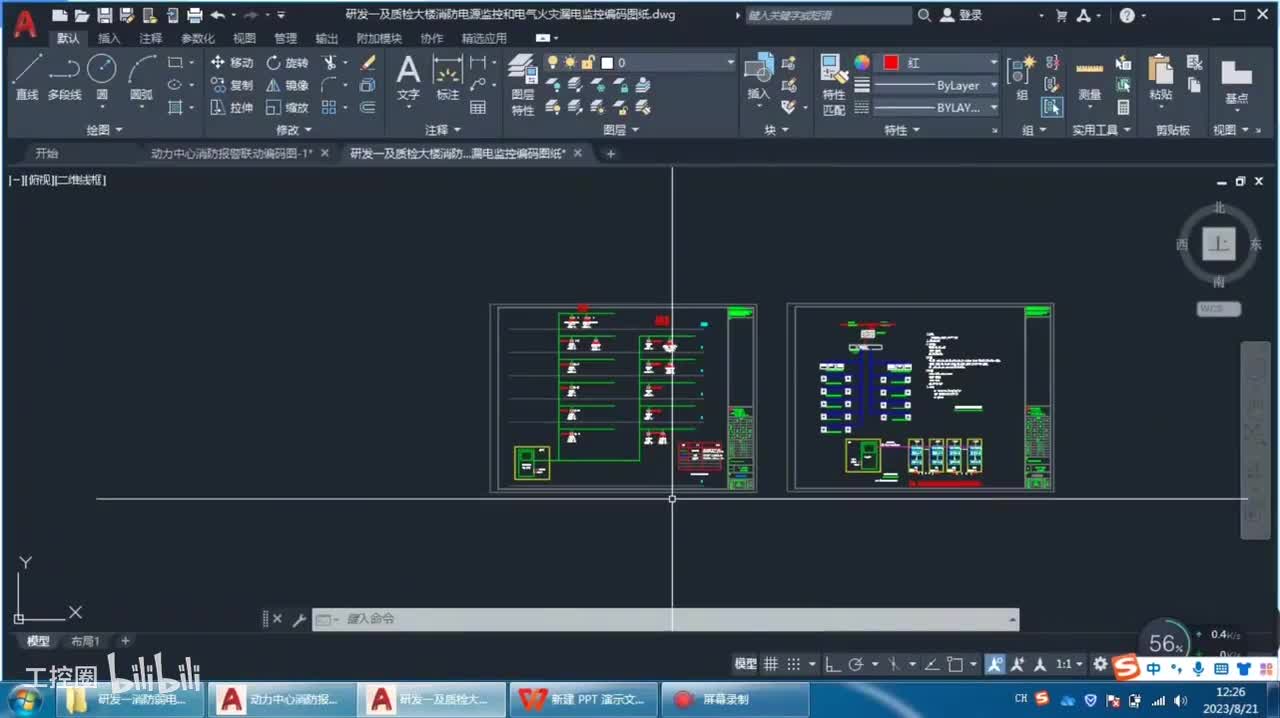The width and height of the screenshot is (1280, 718).
Task: Choose the Rotate (旋转) command
Action: (x=287, y=62)
